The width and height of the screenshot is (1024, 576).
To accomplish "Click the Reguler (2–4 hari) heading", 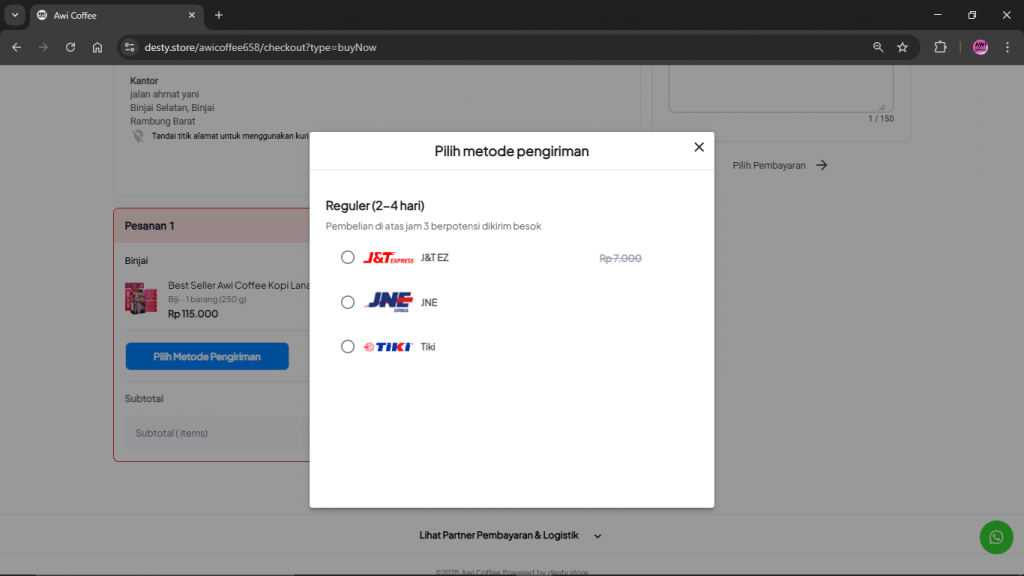I will pos(375,206).
